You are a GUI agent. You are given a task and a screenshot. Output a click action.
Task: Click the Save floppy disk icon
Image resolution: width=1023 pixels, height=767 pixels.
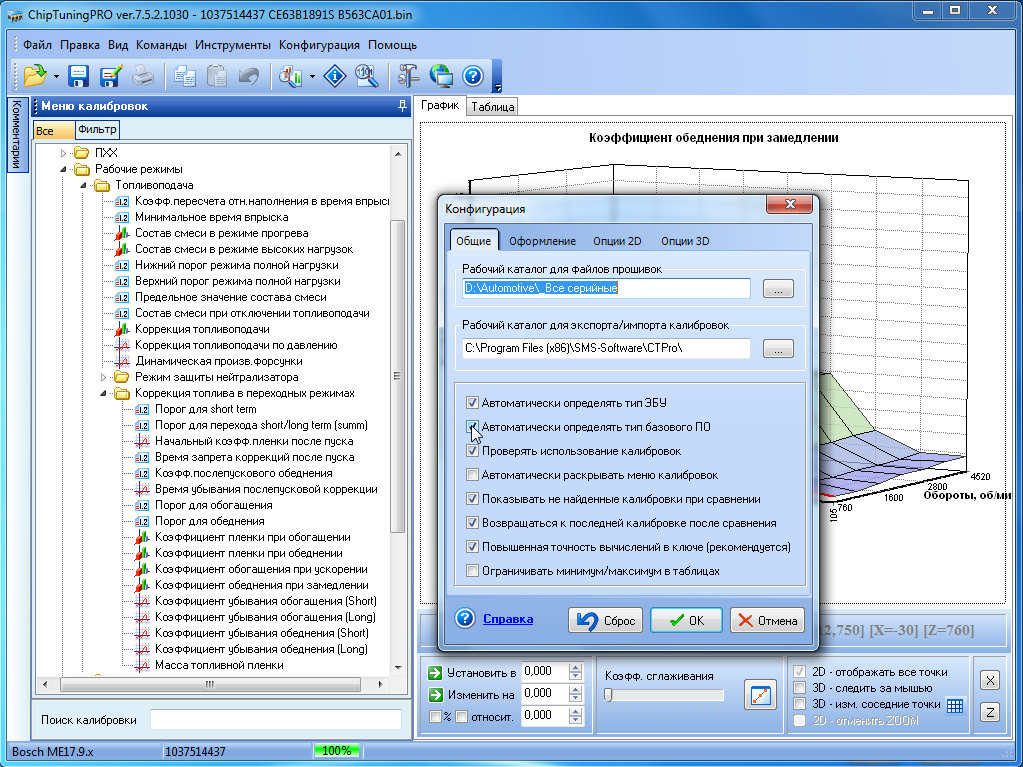[79, 76]
